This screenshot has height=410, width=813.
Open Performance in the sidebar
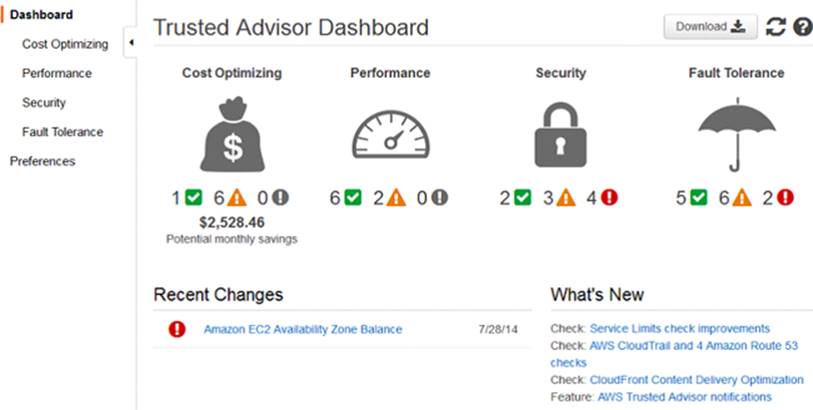tap(57, 73)
